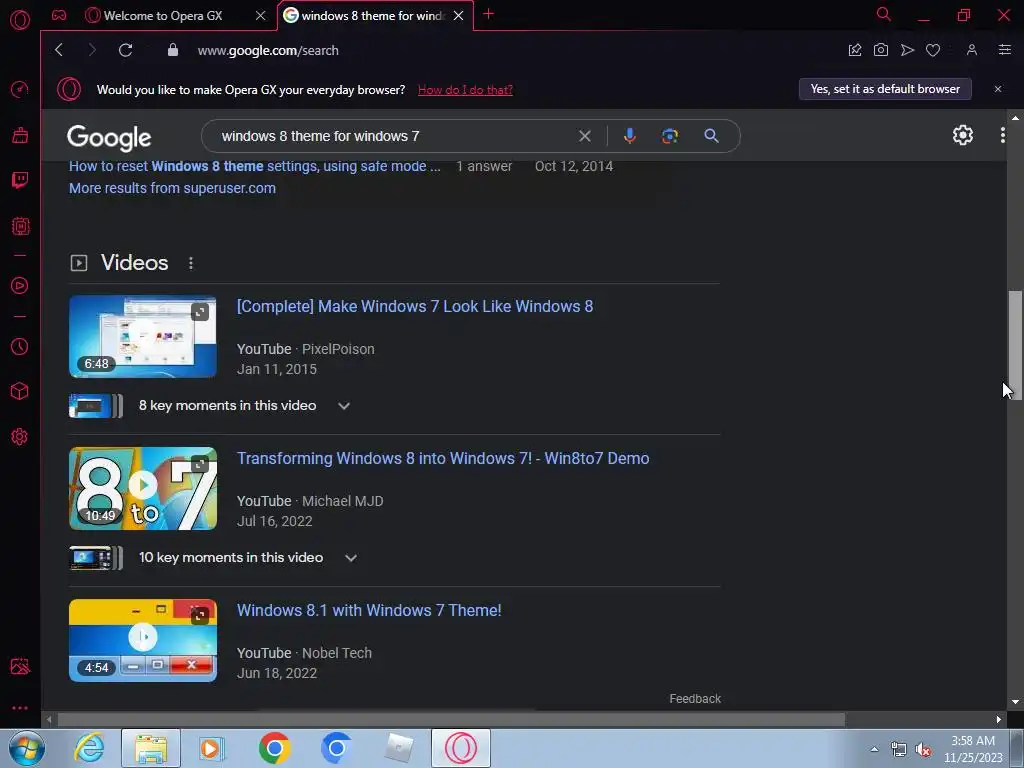
Task: Play the 6:48 PixelPoison video thumbnail
Action: click(142, 336)
